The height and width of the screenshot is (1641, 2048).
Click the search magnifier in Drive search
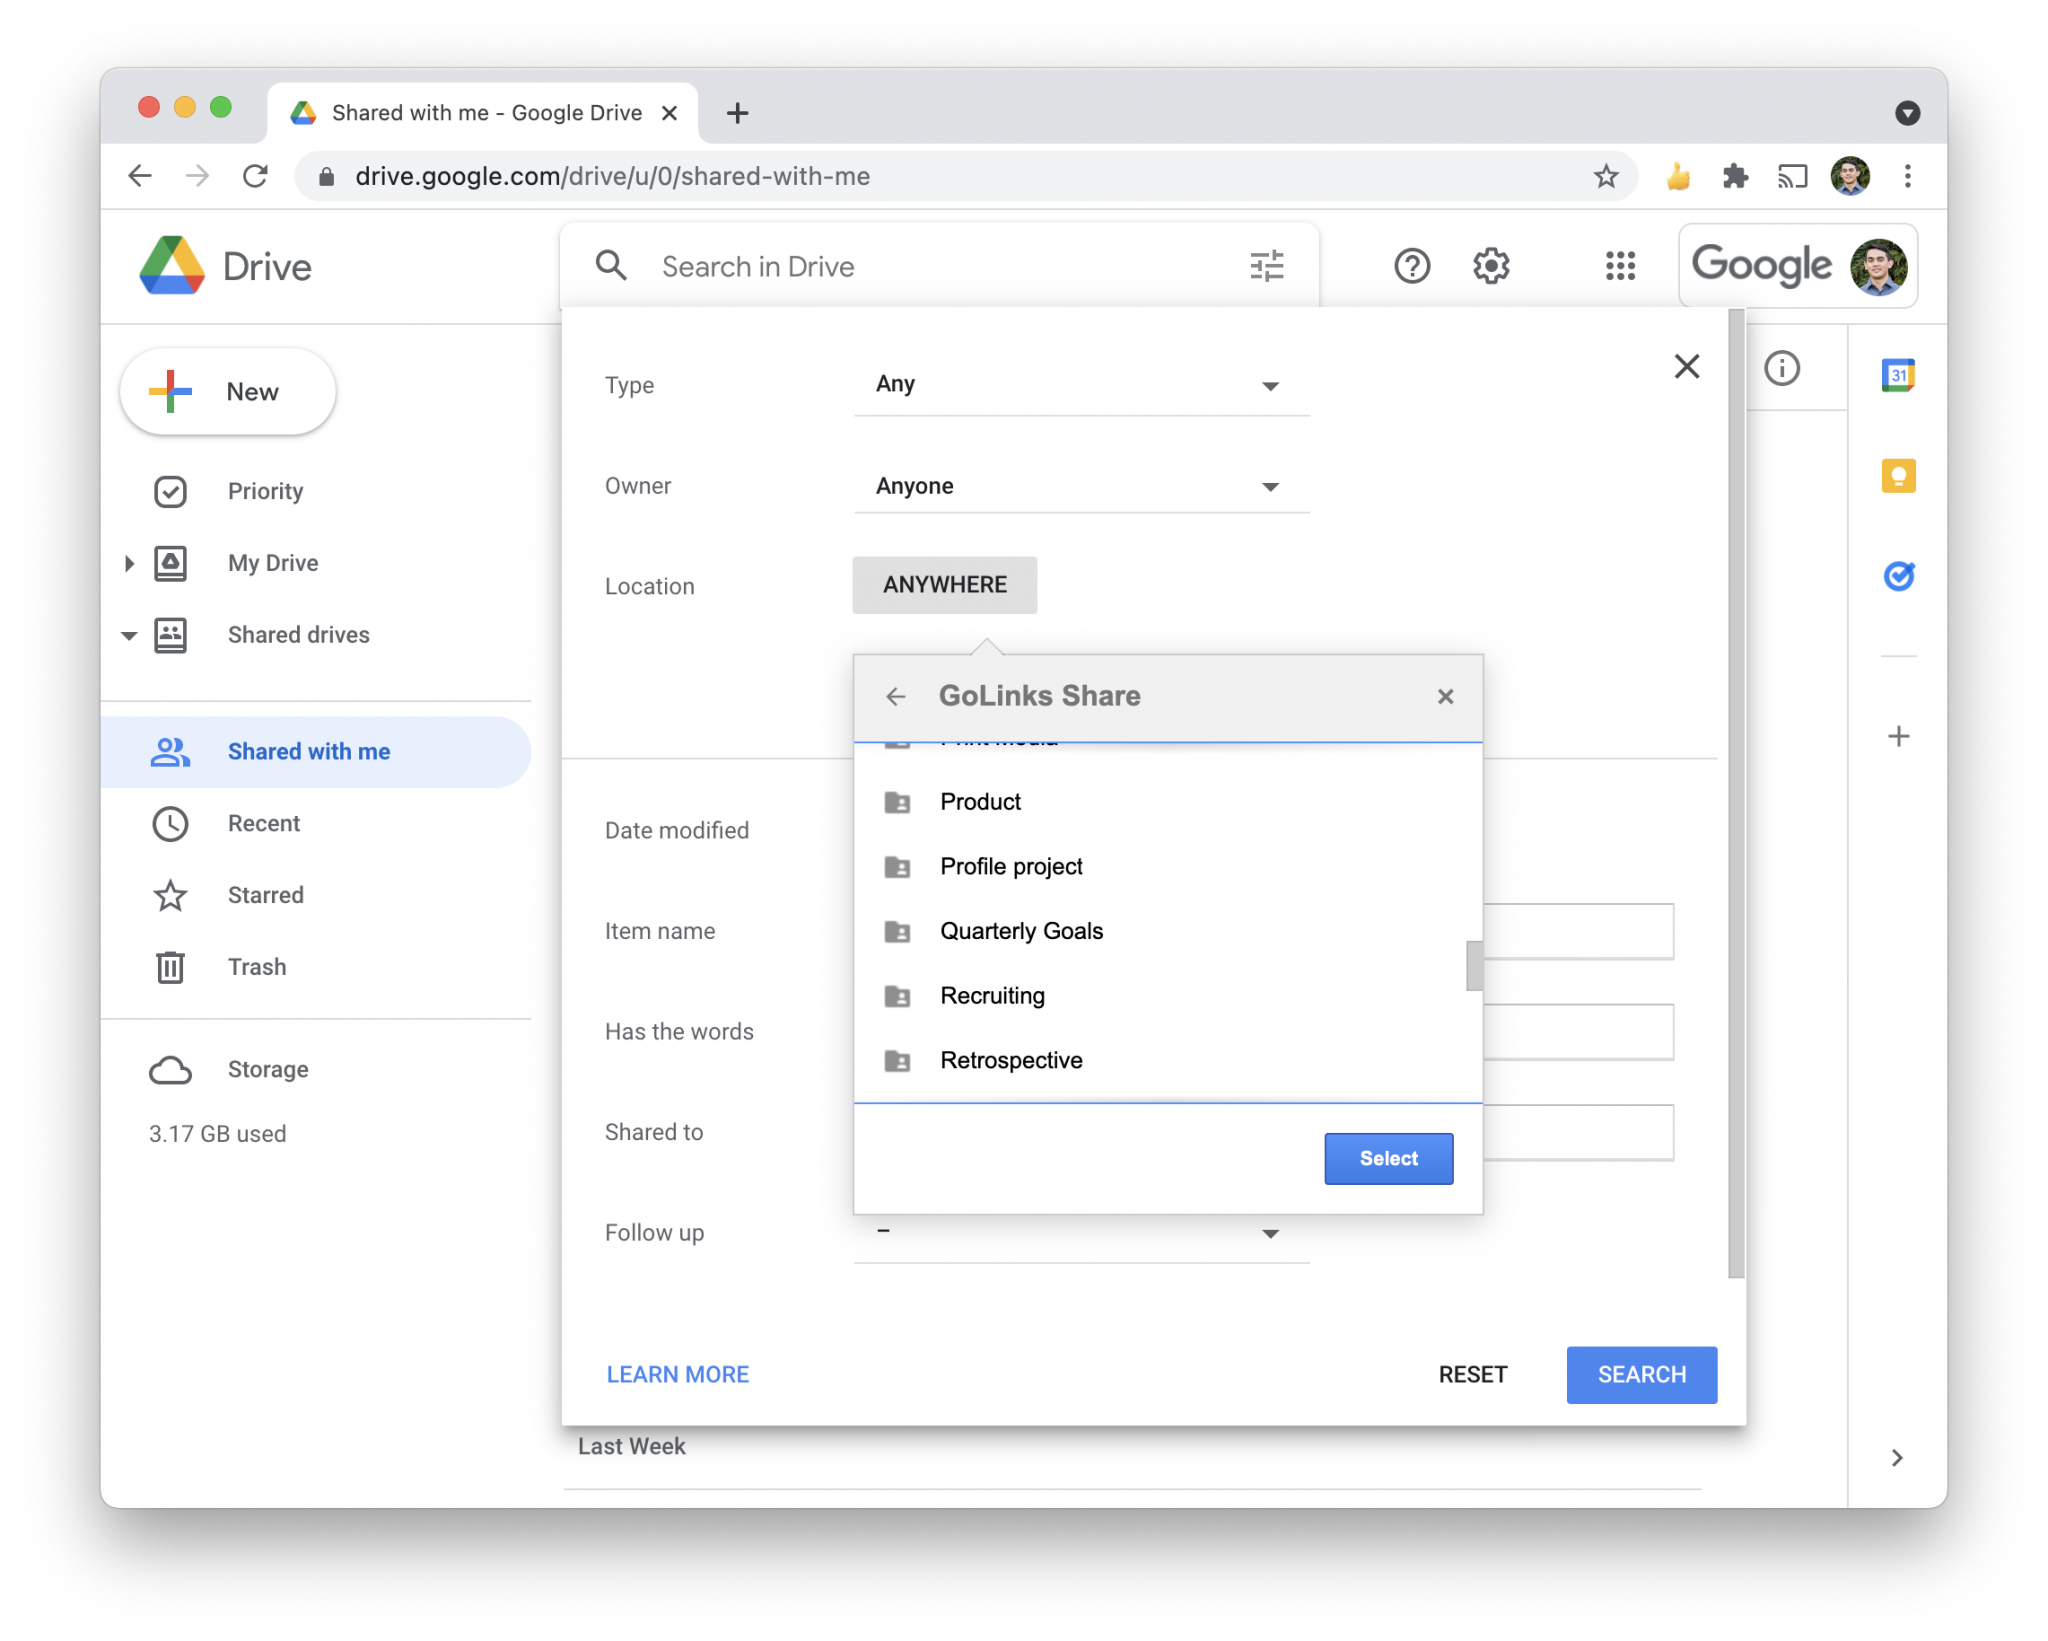pos(611,265)
